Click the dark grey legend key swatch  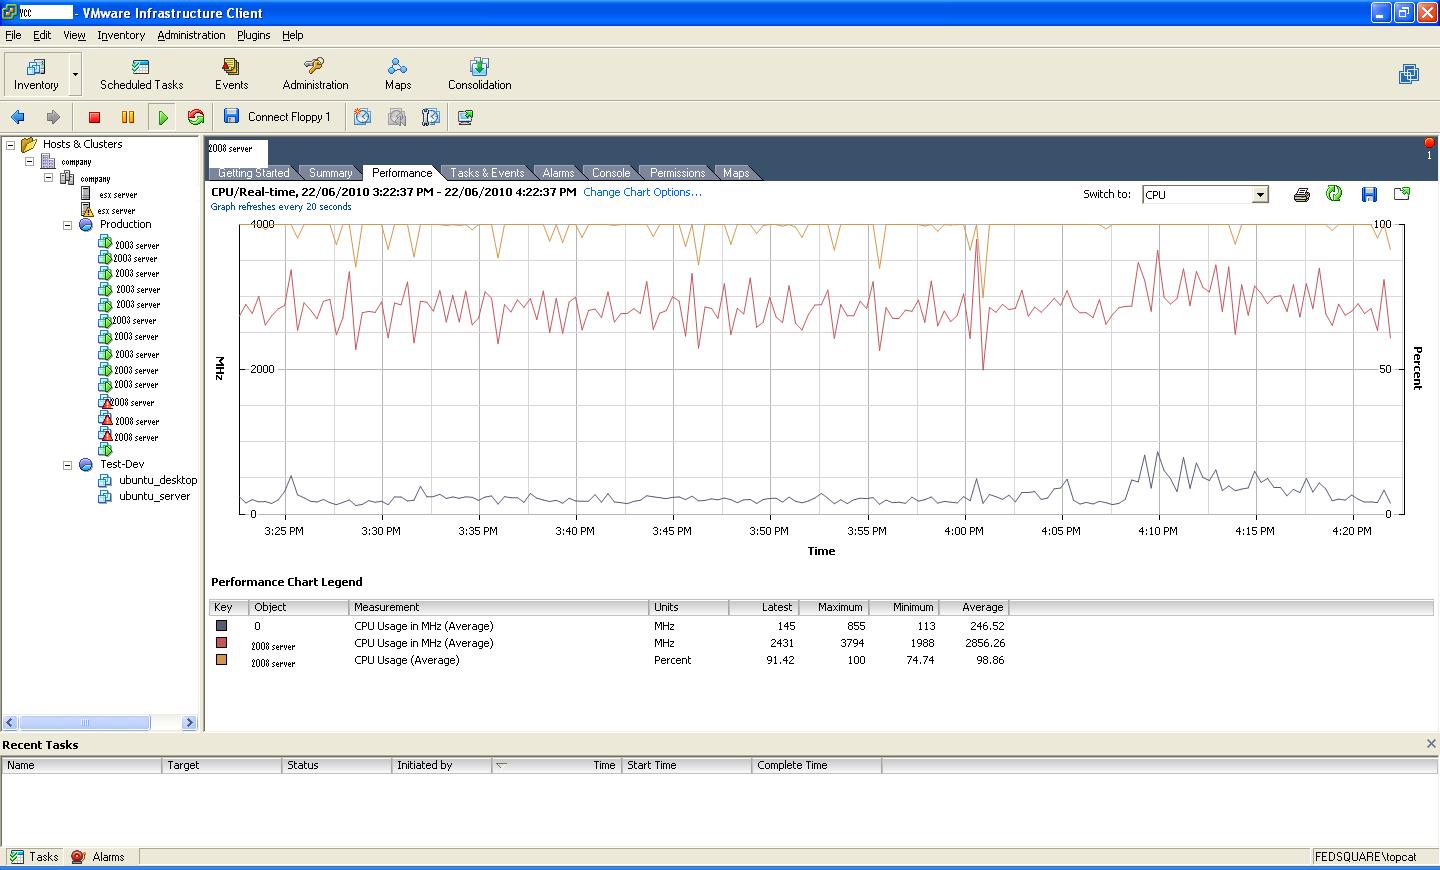tap(221, 626)
